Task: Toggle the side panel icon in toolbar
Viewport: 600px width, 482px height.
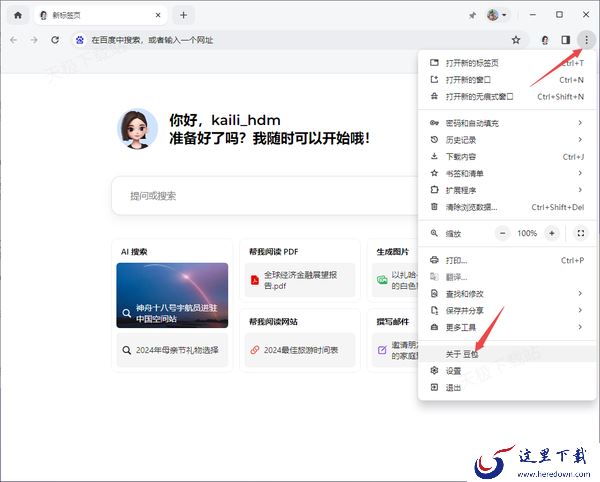Action: coord(565,40)
